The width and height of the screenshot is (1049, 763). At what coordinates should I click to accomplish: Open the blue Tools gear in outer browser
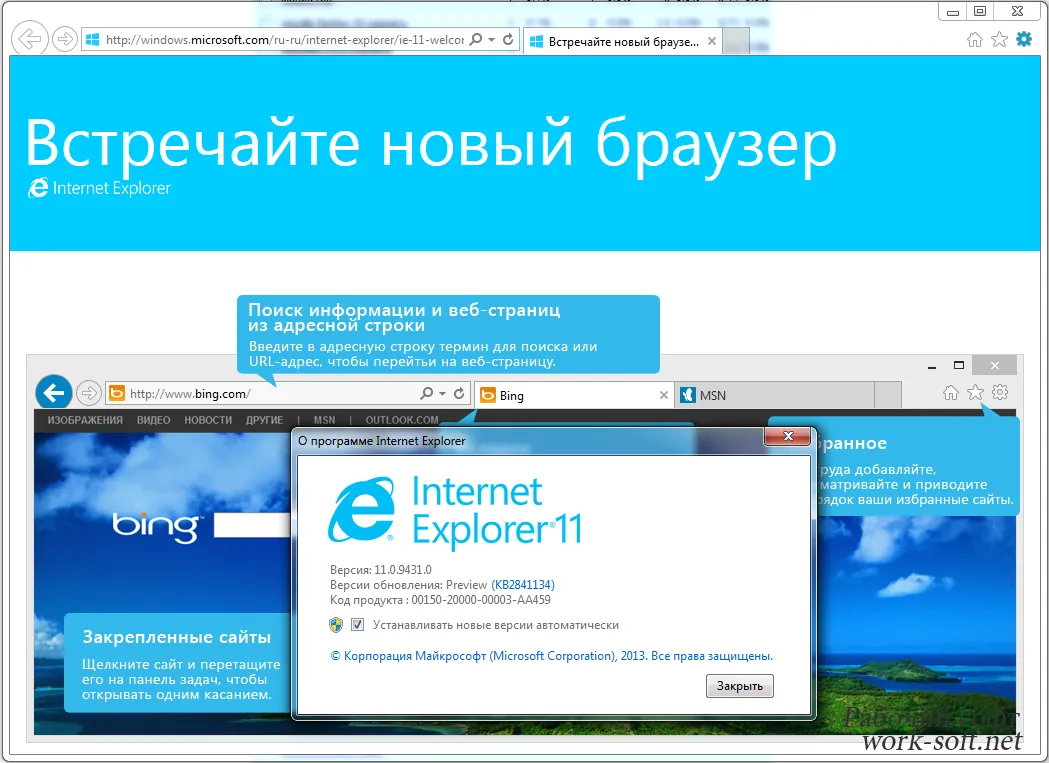[1024, 39]
